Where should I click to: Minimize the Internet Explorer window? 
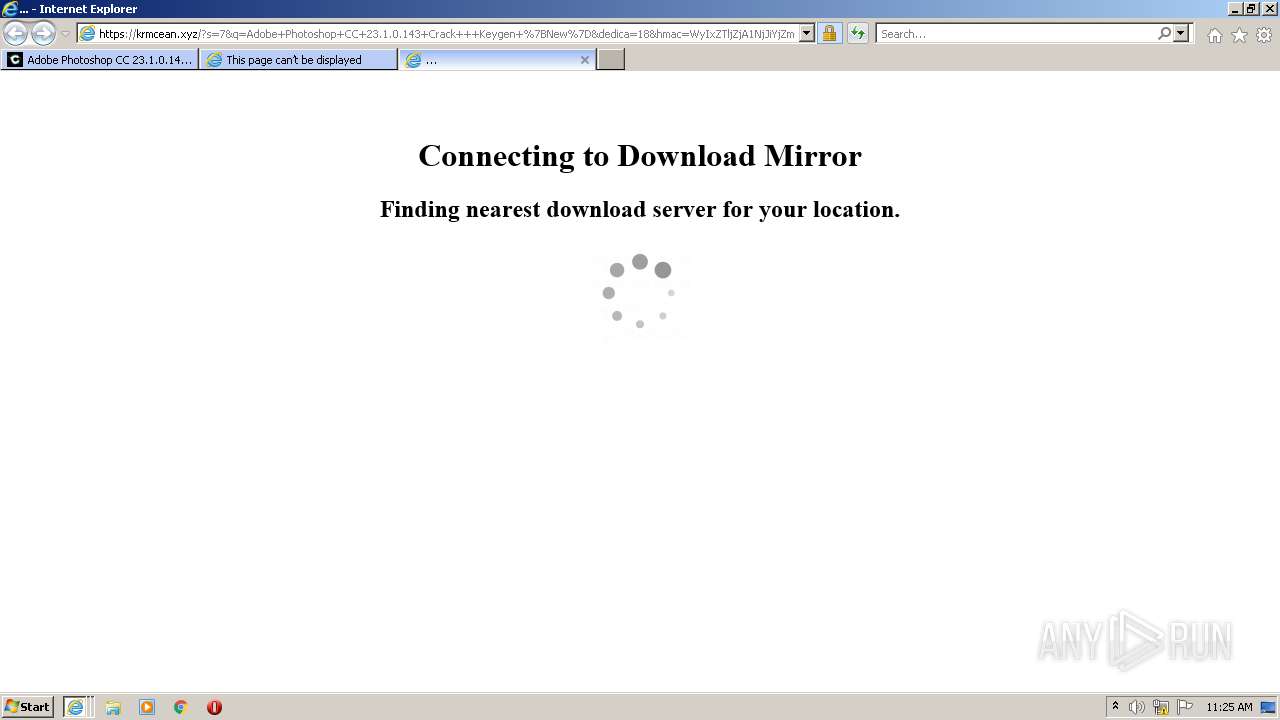1234,9
